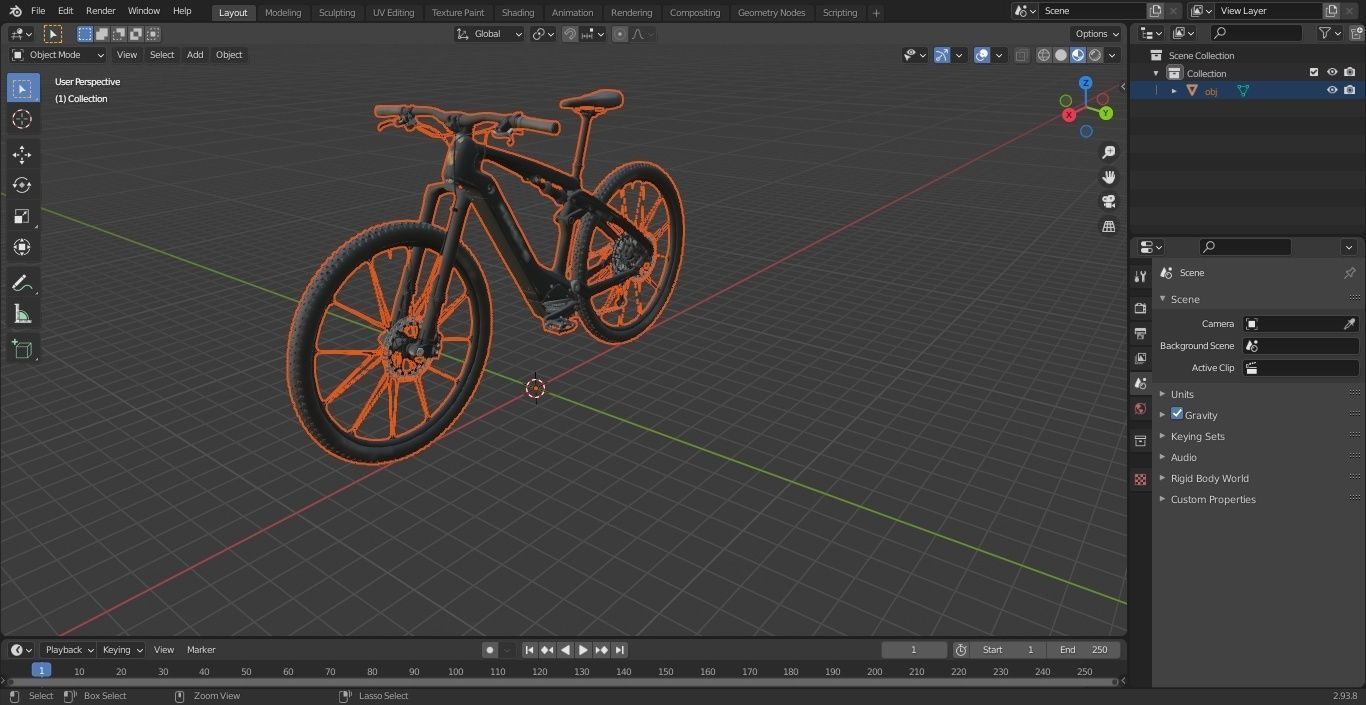Open the Tool properties tab

tap(1140, 276)
